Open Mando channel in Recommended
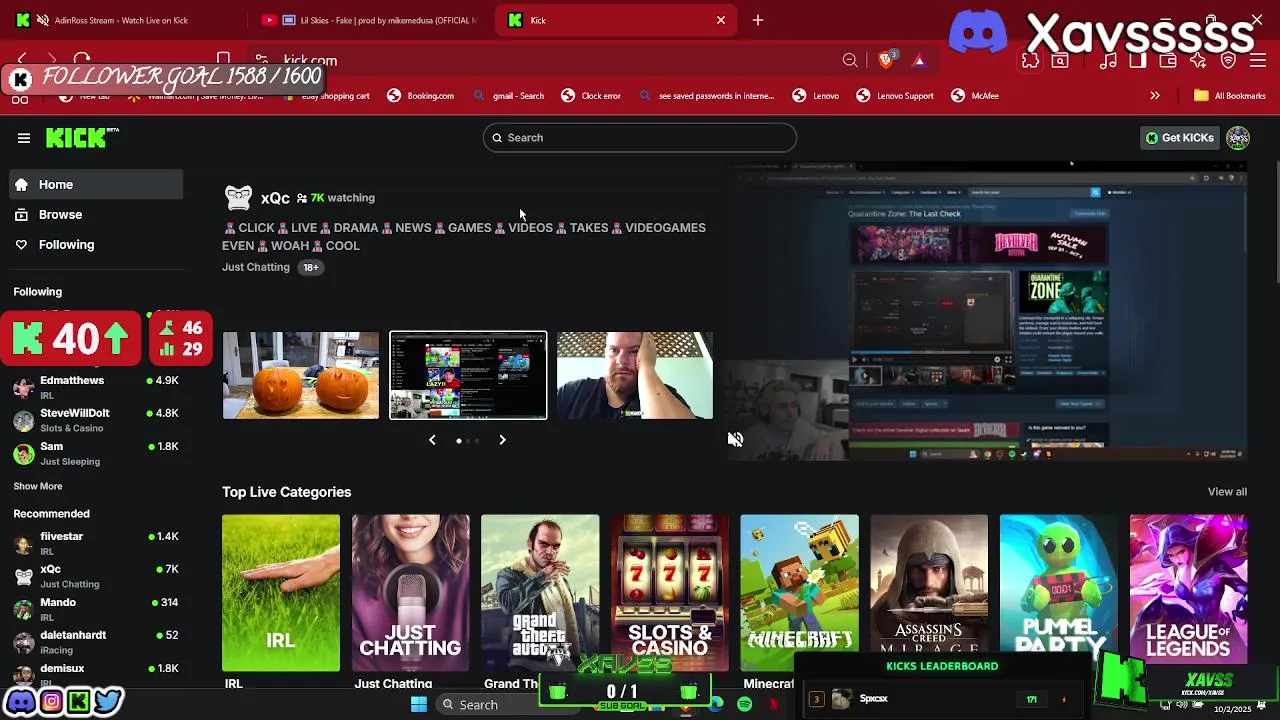The height and width of the screenshot is (720, 1280). tap(97, 609)
